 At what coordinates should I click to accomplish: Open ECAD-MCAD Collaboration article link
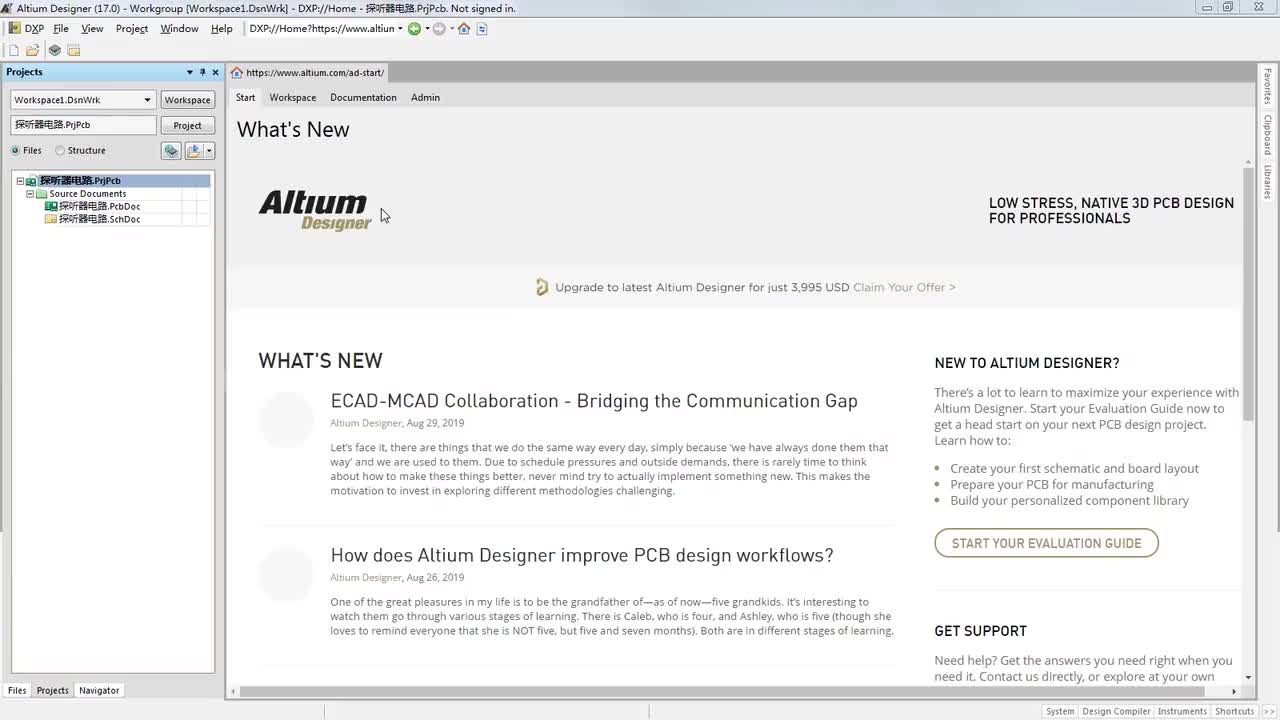coord(594,401)
